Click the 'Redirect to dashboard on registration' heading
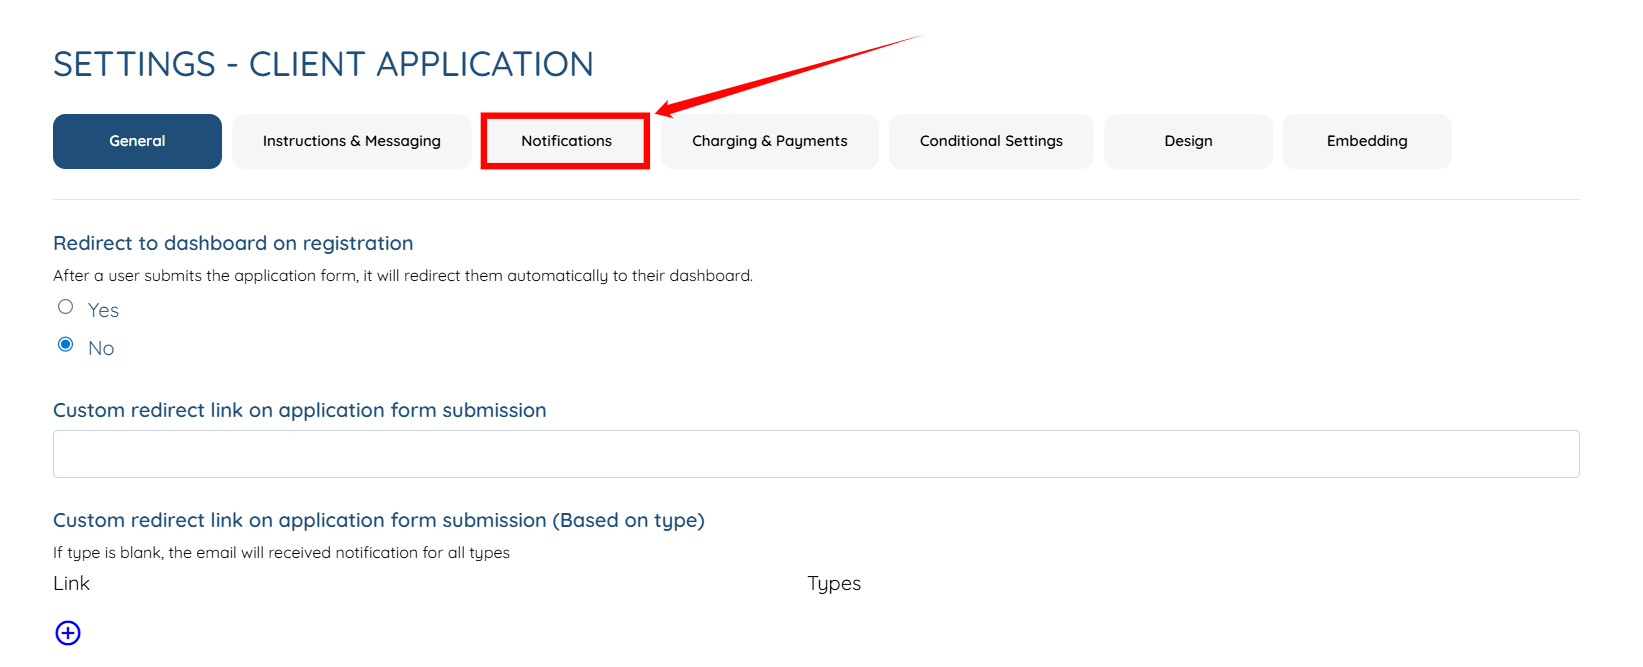 (233, 243)
